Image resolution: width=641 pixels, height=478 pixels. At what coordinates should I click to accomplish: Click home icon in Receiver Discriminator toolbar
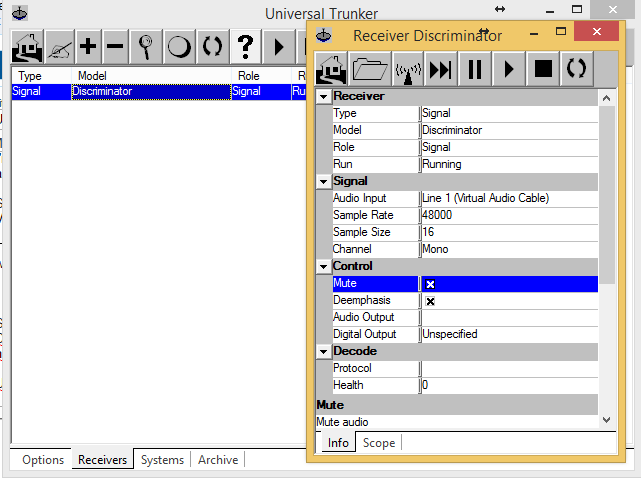(x=332, y=69)
